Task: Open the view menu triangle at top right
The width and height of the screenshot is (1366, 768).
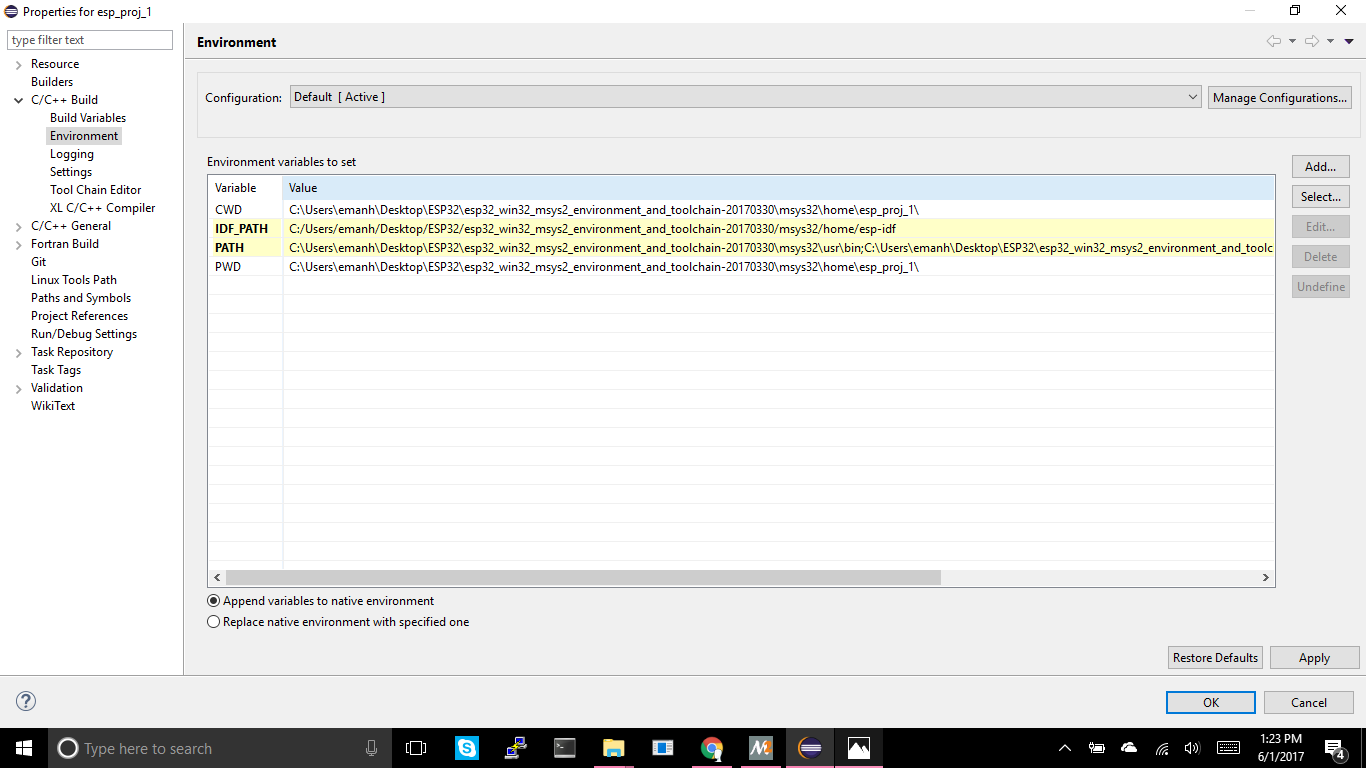Action: coord(1348,42)
